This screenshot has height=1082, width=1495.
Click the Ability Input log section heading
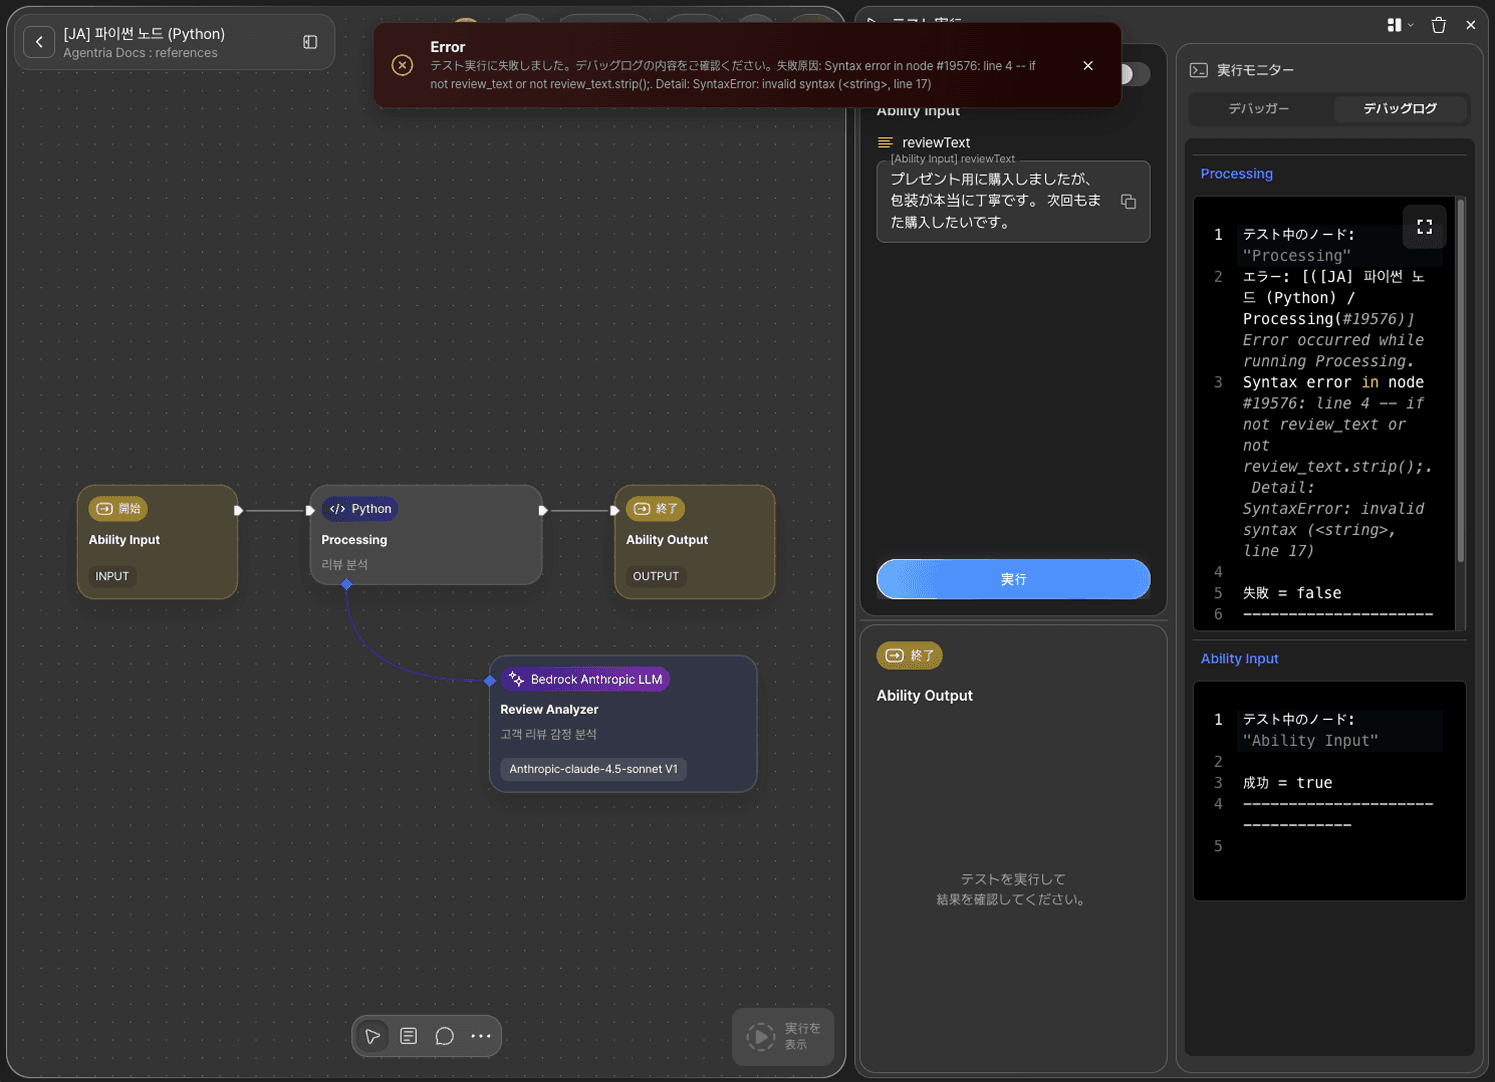point(1239,659)
